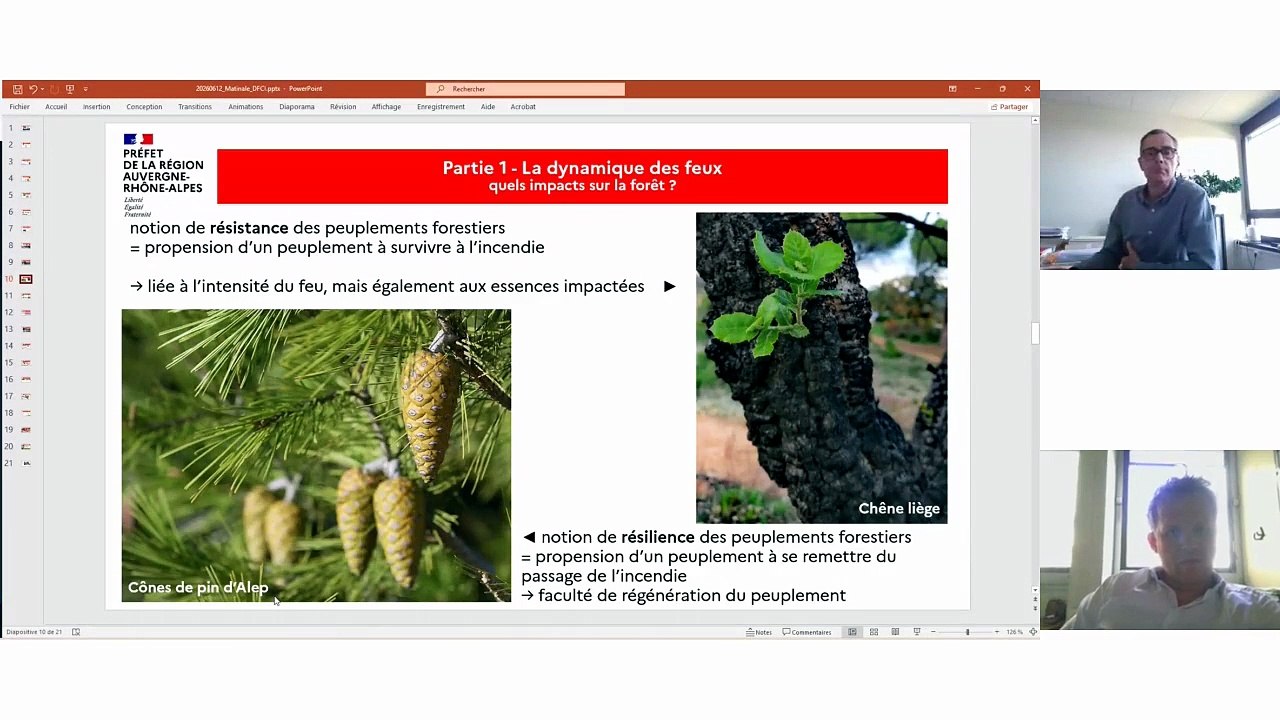The width and height of the screenshot is (1280, 720).
Task: Switch to the Accueil ribbon tab
Action: [56, 107]
